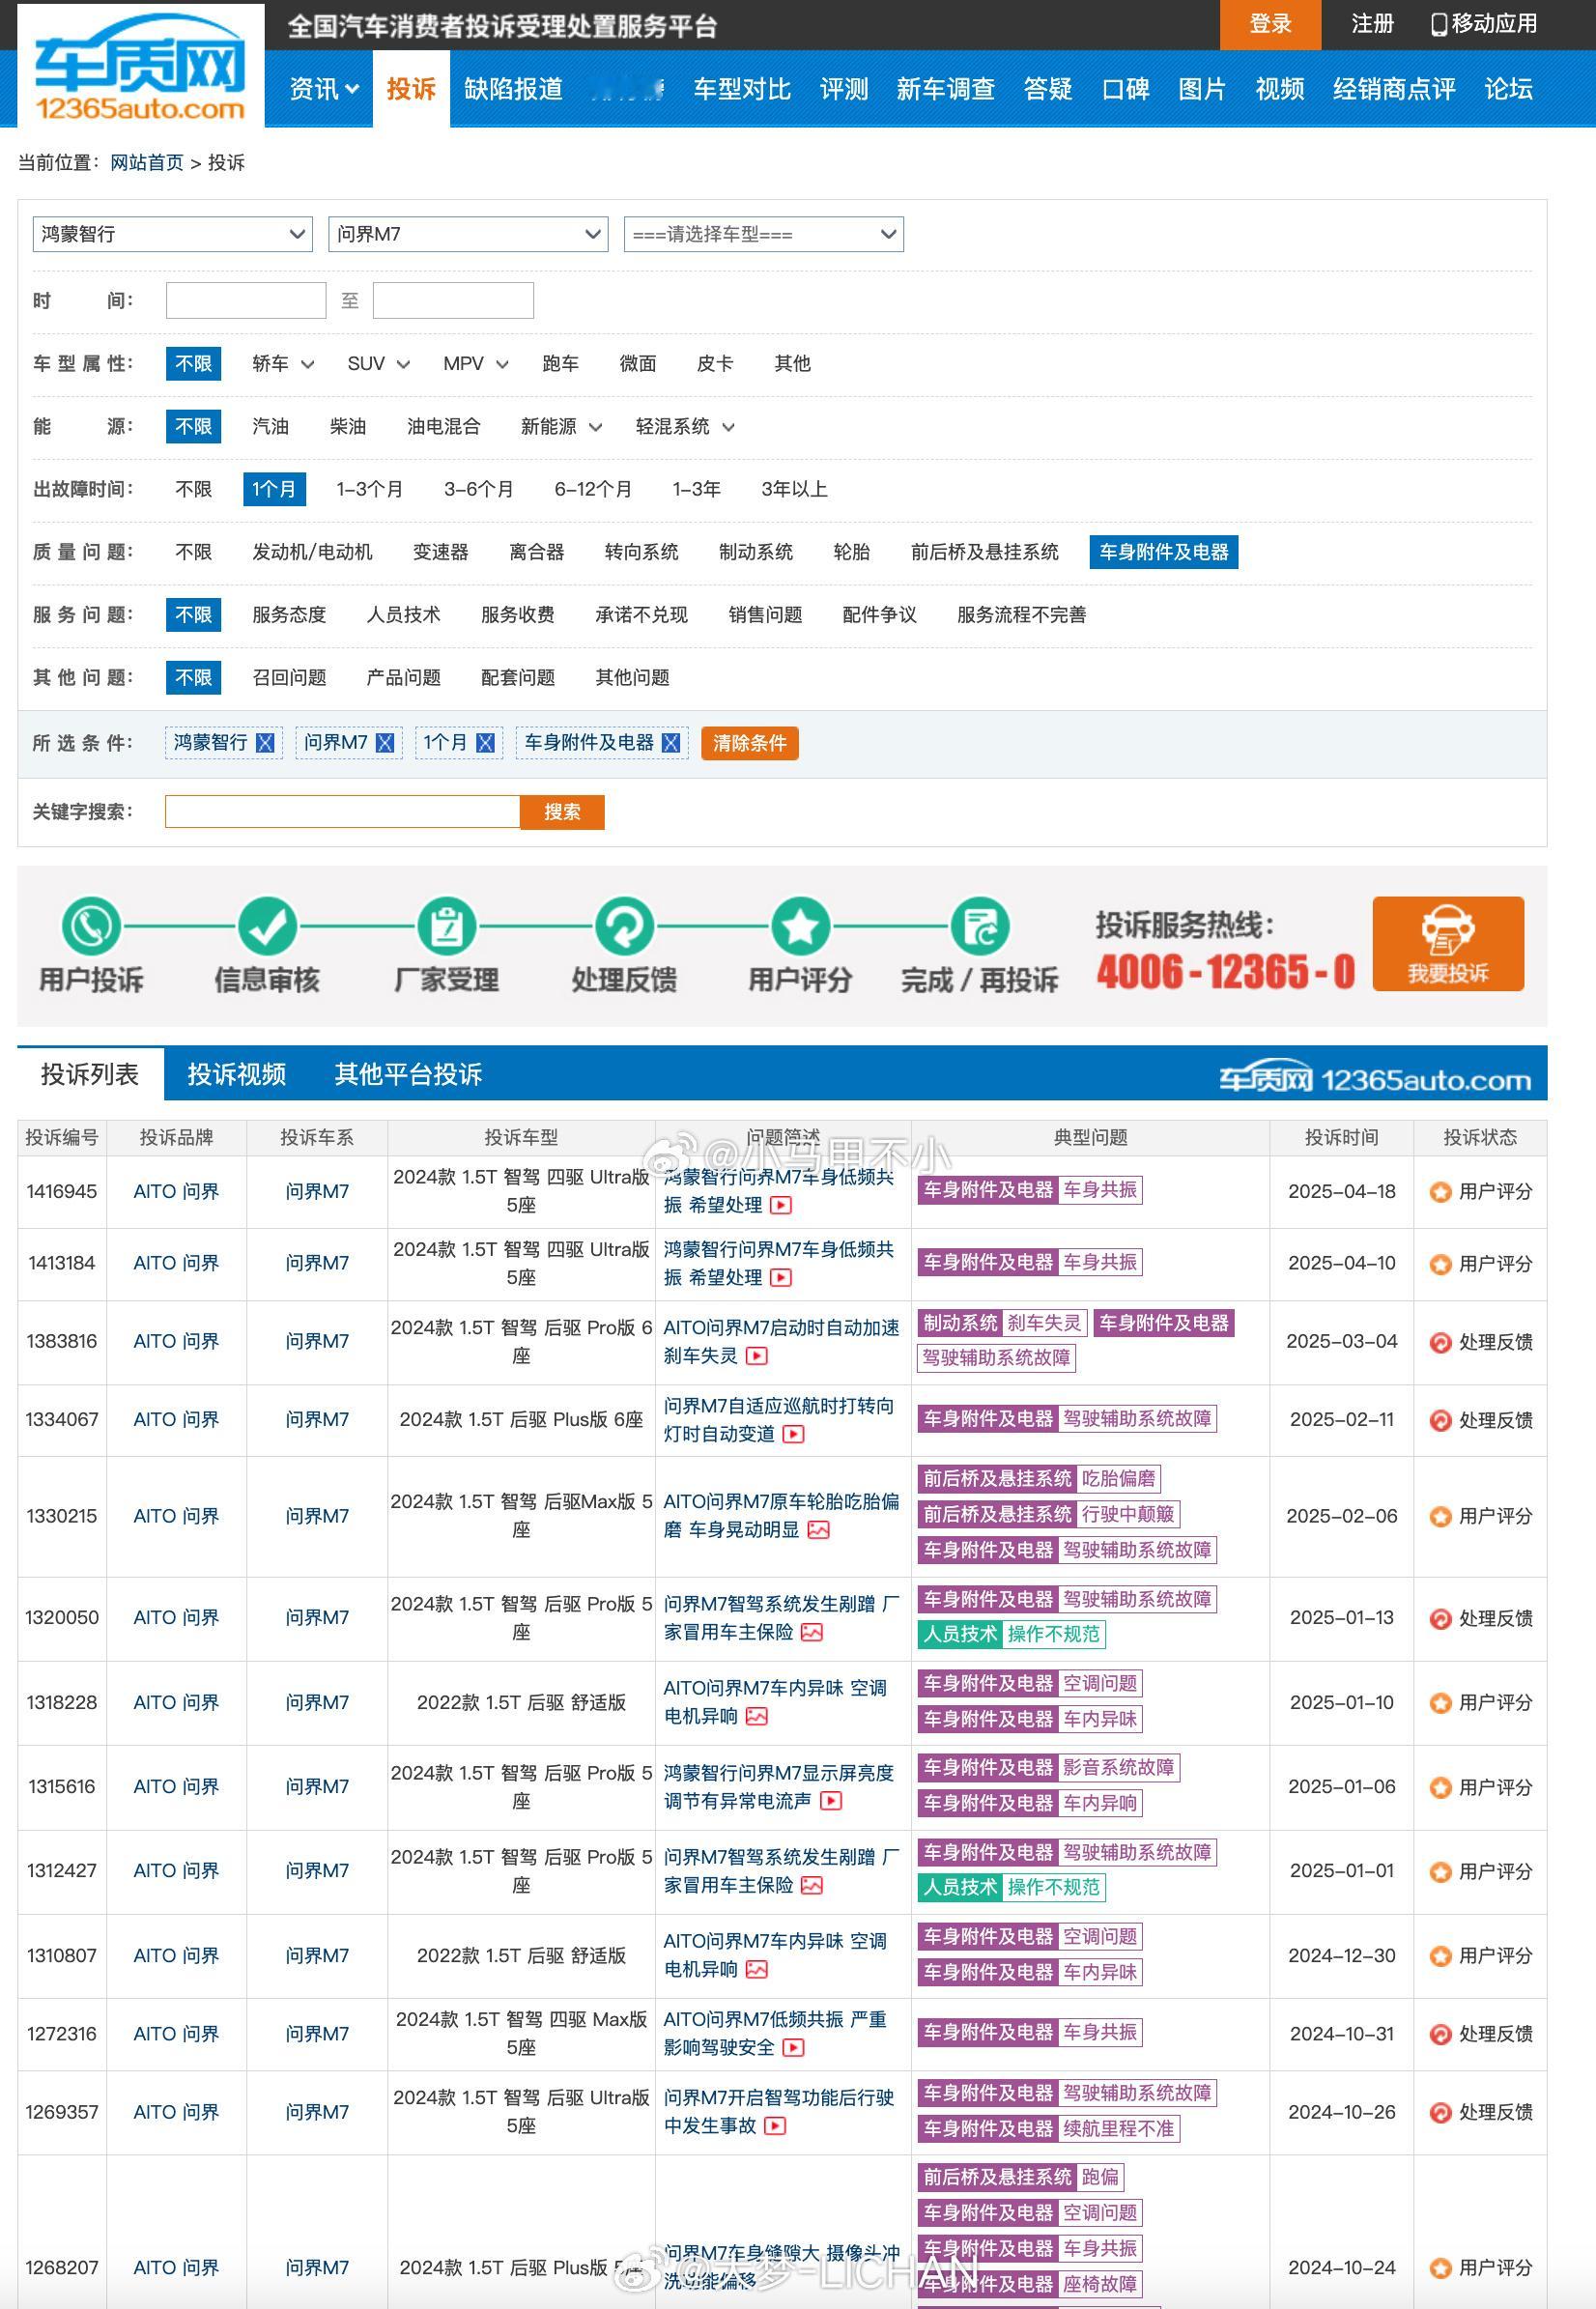
Task: Open the video icon for complaint 1272316
Action: tap(793, 2047)
